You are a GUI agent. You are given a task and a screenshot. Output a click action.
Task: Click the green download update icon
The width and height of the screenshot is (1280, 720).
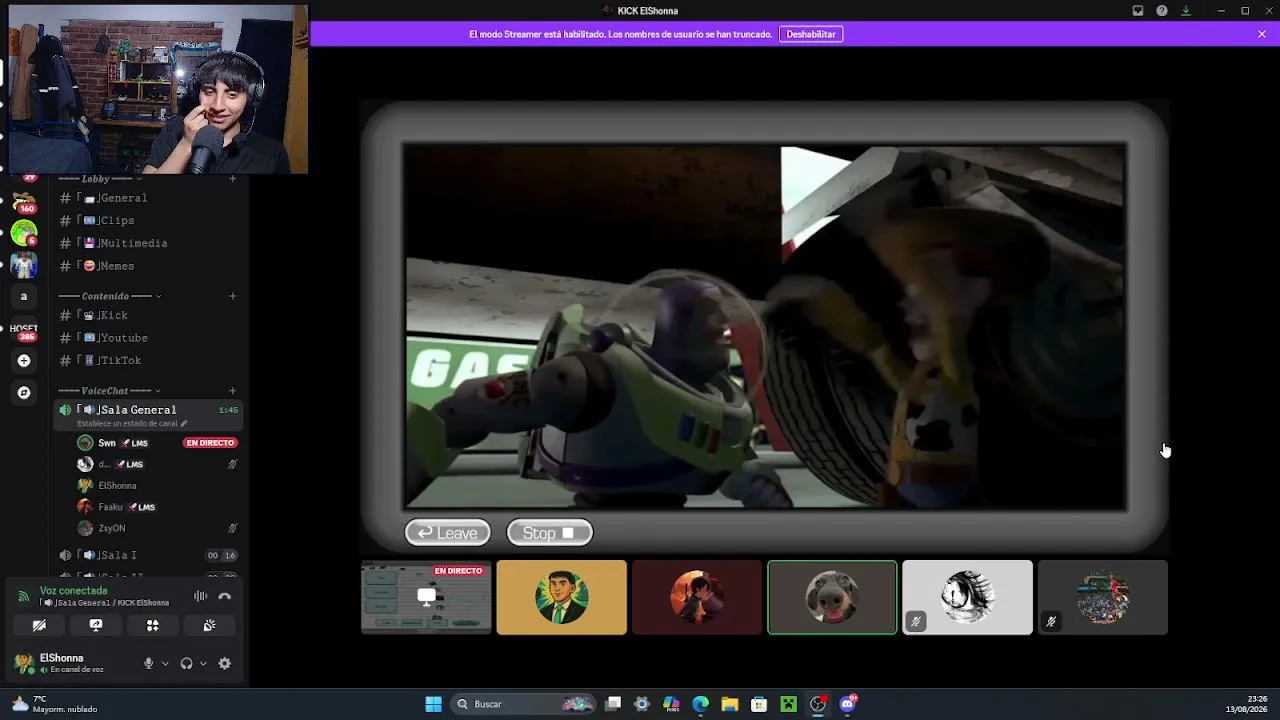(x=1186, y=11)
